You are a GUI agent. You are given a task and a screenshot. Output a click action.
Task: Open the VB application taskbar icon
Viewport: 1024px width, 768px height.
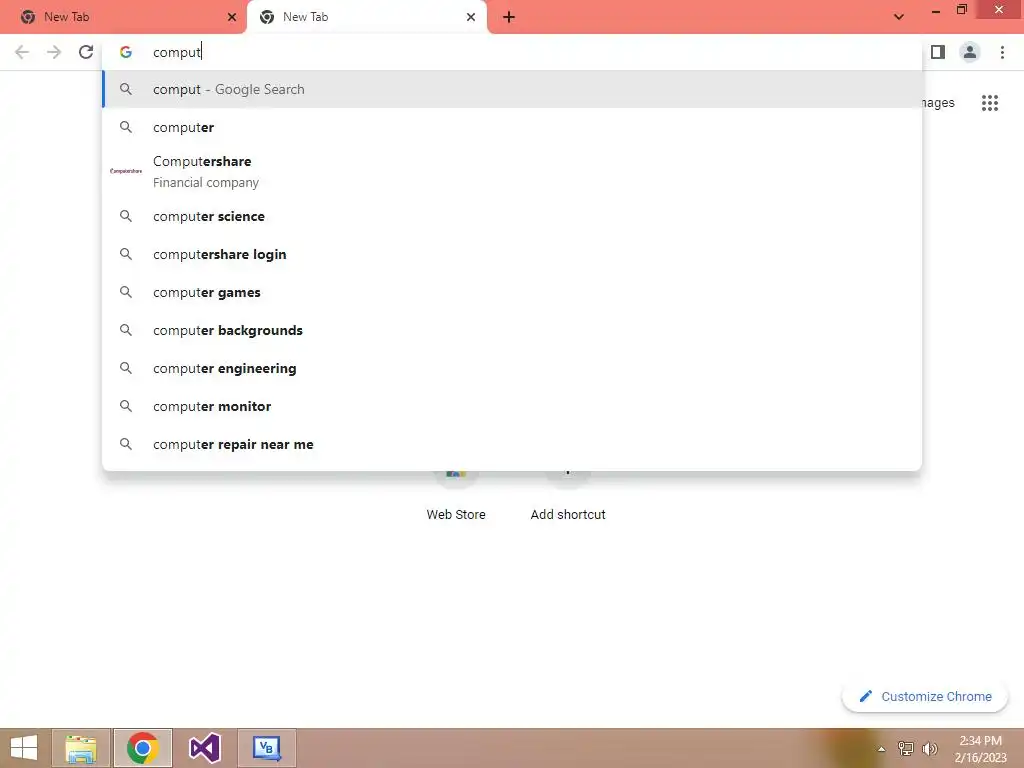(266, 748)
